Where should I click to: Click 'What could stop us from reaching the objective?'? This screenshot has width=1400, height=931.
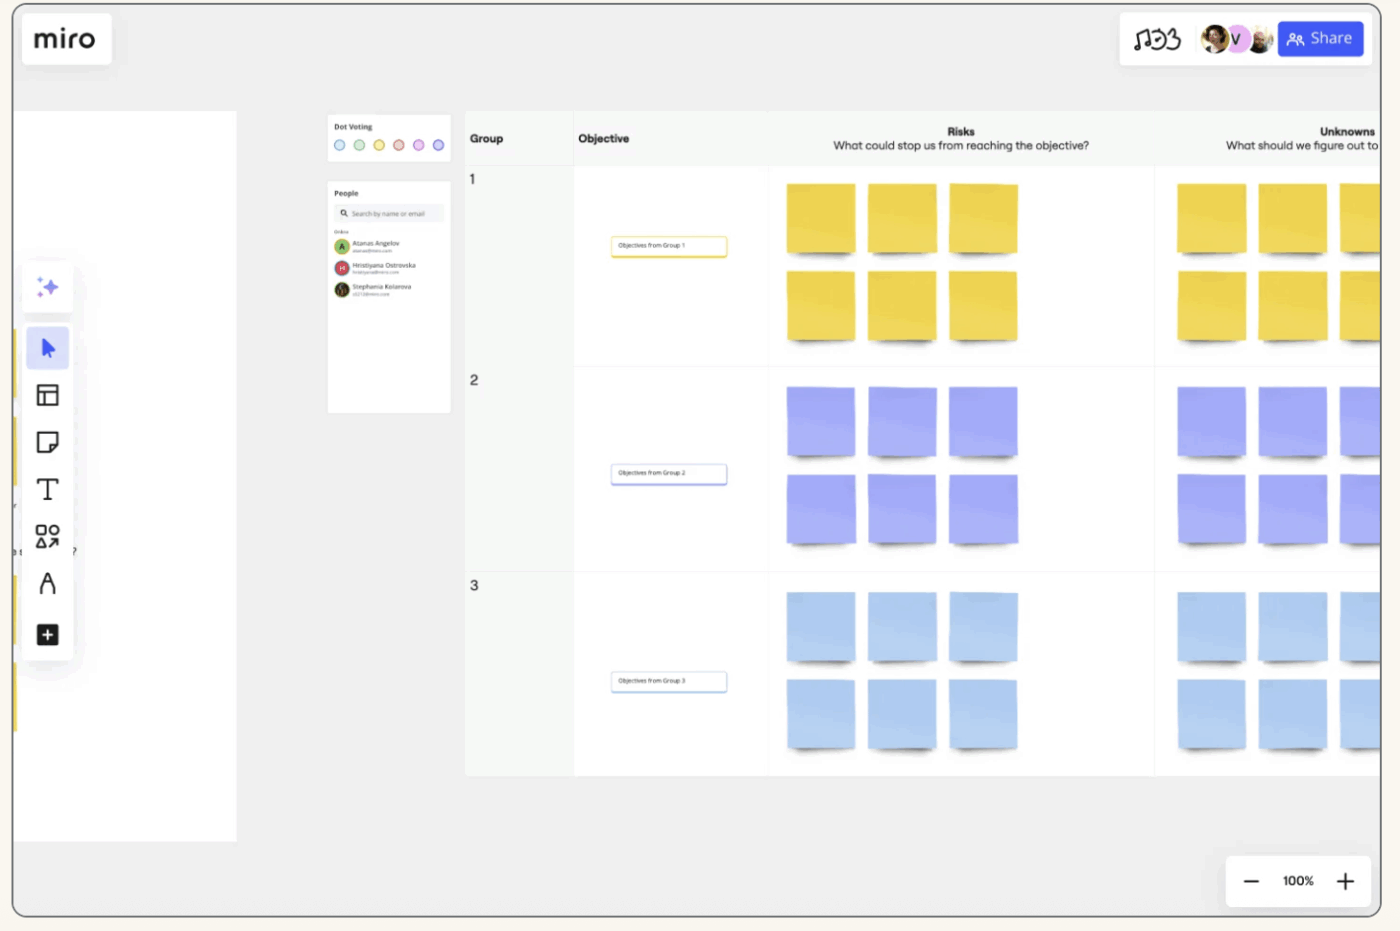[961, 146]
